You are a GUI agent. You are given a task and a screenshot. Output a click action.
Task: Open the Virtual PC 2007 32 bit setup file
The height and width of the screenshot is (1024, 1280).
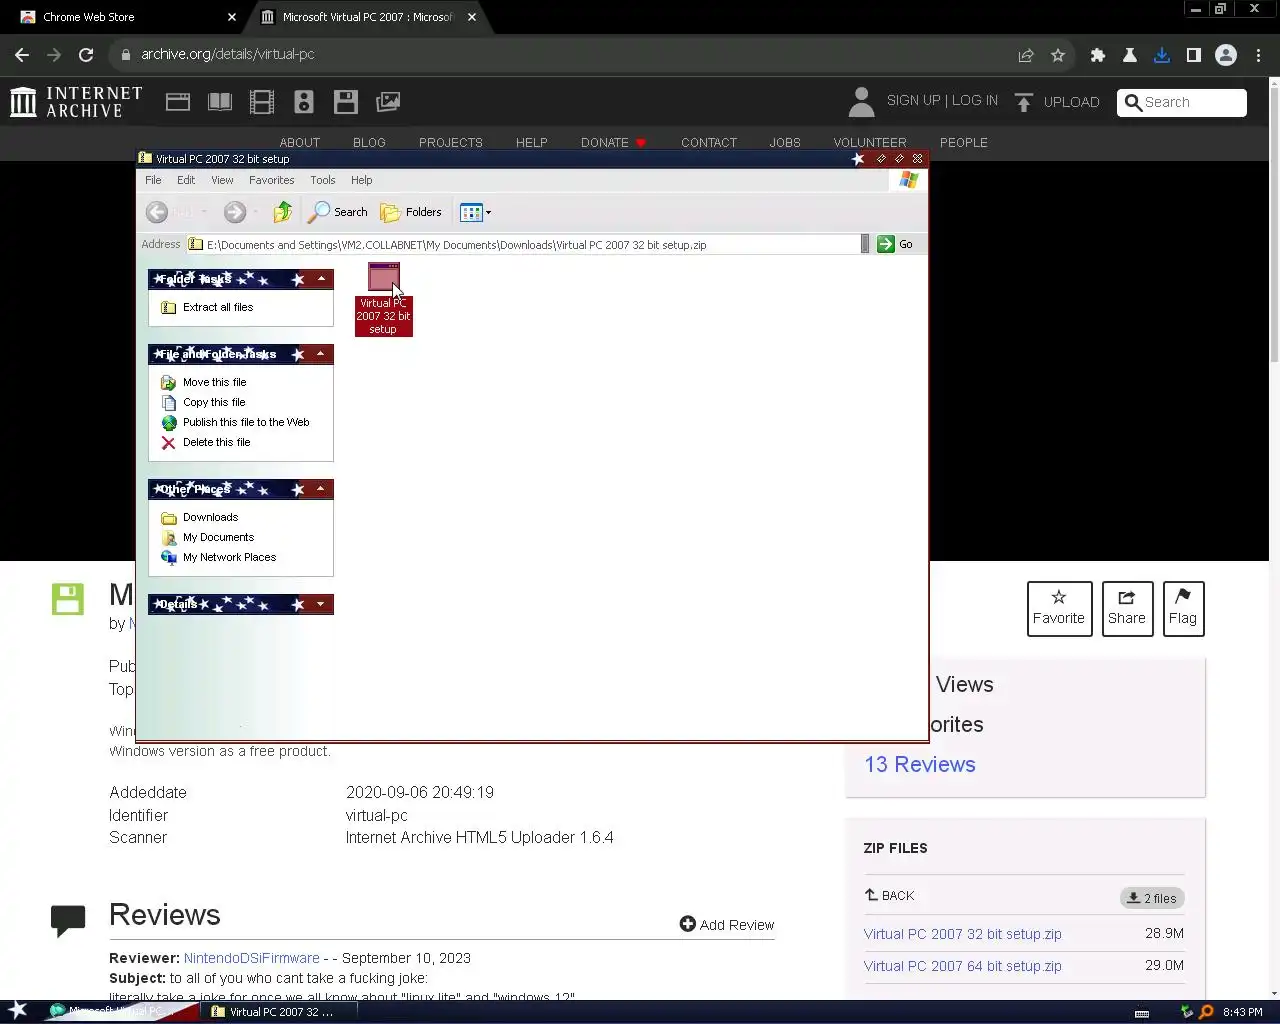click(x=383, y=299)
